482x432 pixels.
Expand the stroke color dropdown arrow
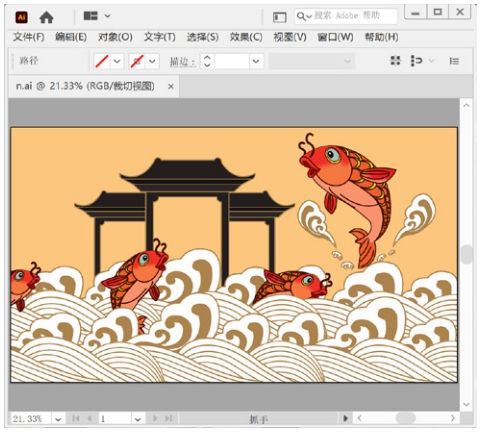pos(152,61)
